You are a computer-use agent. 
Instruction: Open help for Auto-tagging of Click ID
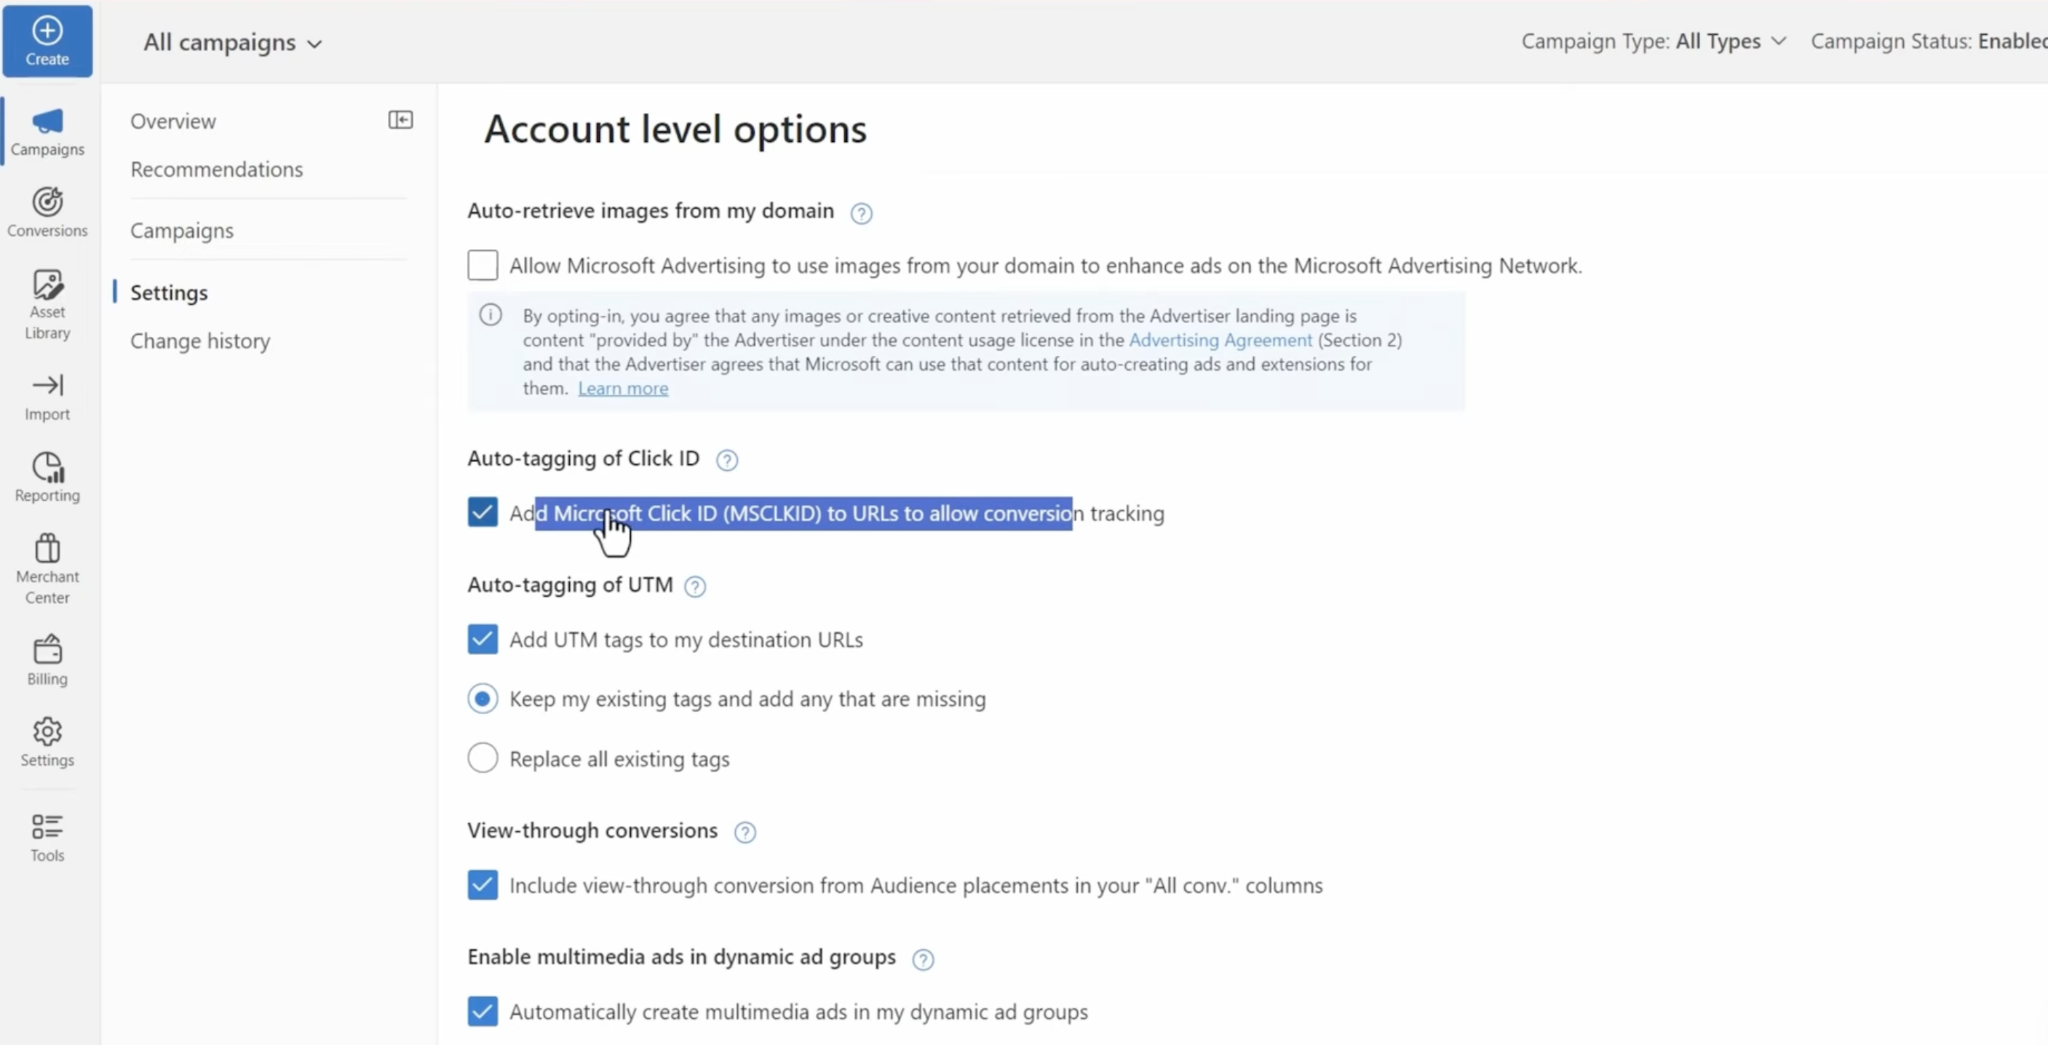[727, 460]
